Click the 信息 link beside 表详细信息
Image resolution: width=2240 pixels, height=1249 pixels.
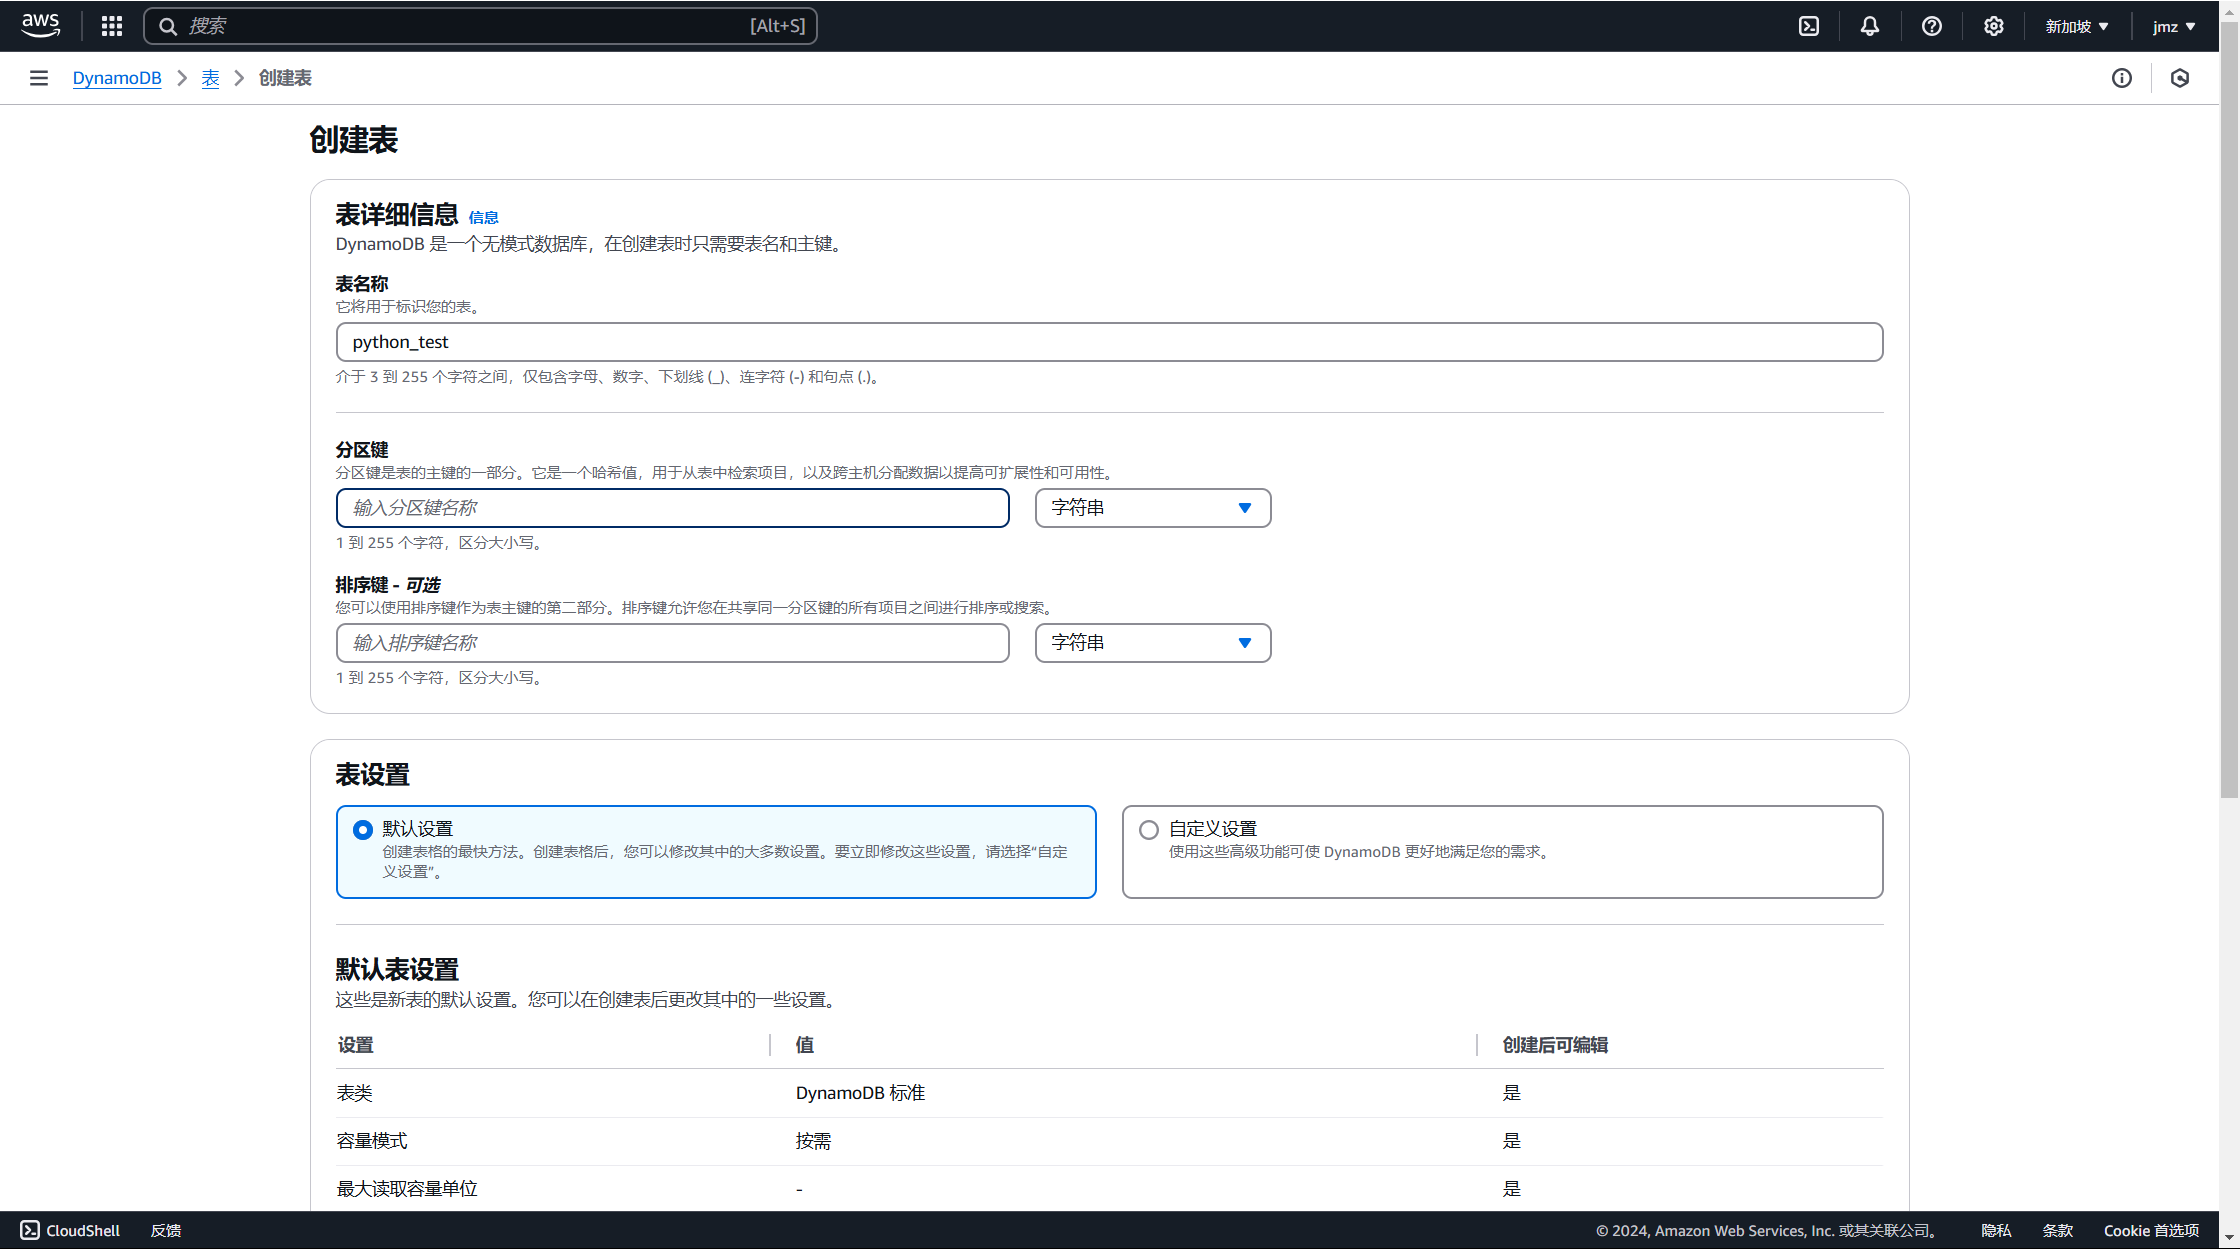click(x=483, y=217)
